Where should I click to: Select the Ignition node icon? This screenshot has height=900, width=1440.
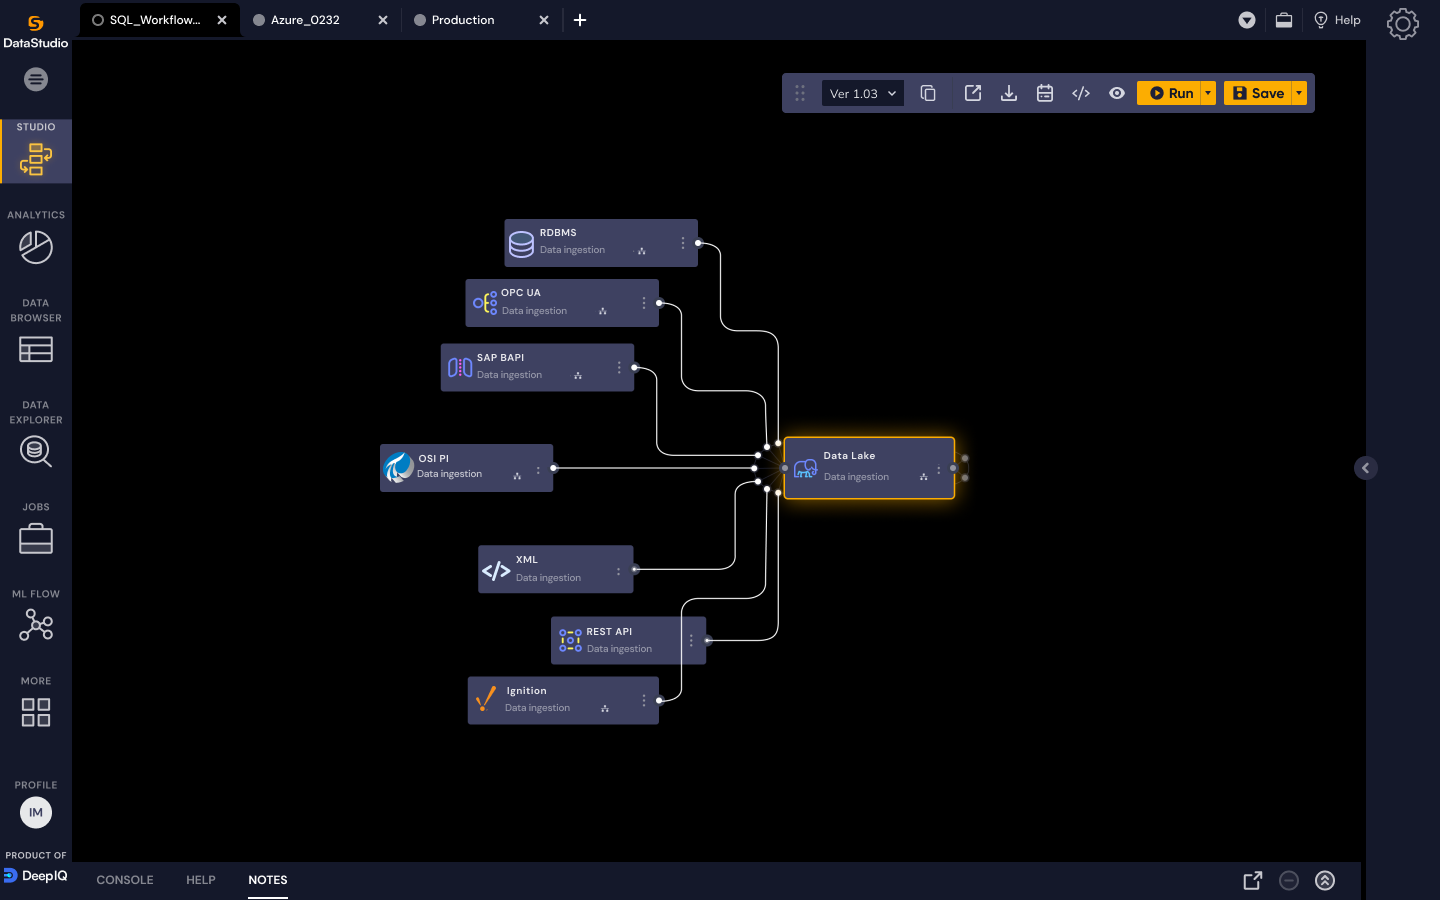point(486,699)
